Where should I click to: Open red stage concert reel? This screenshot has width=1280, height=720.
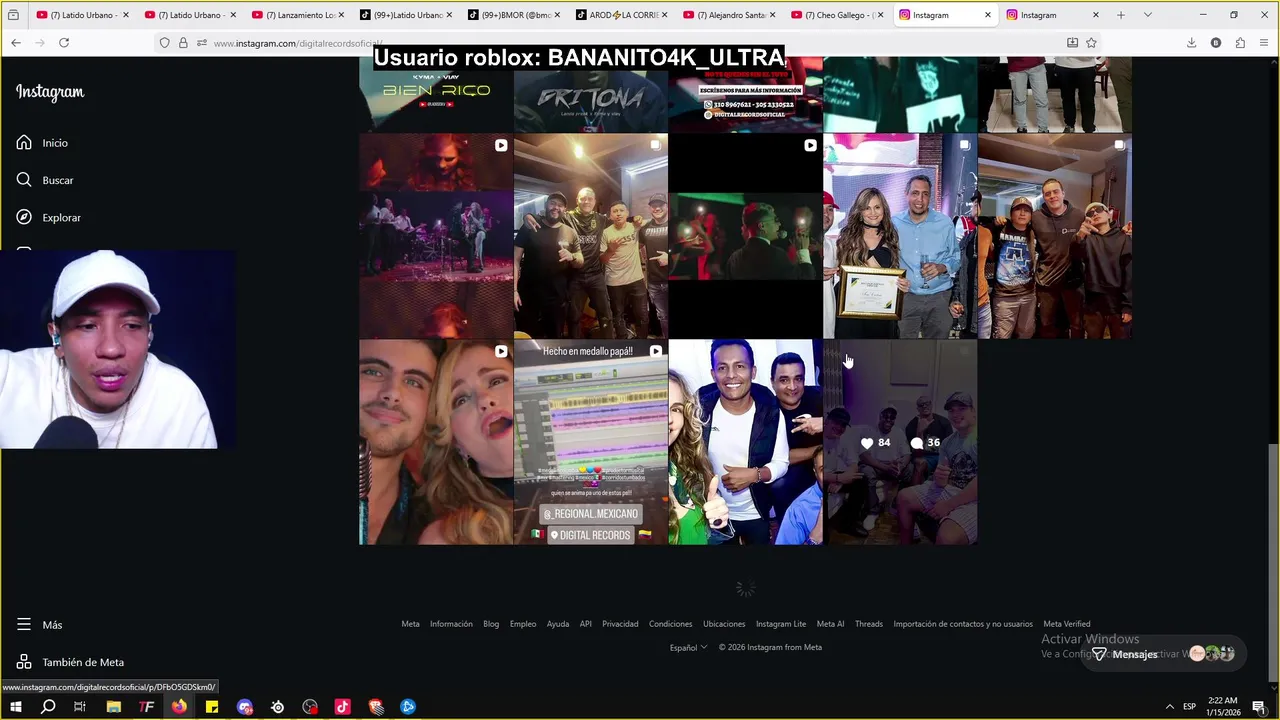tap(436, 236)
